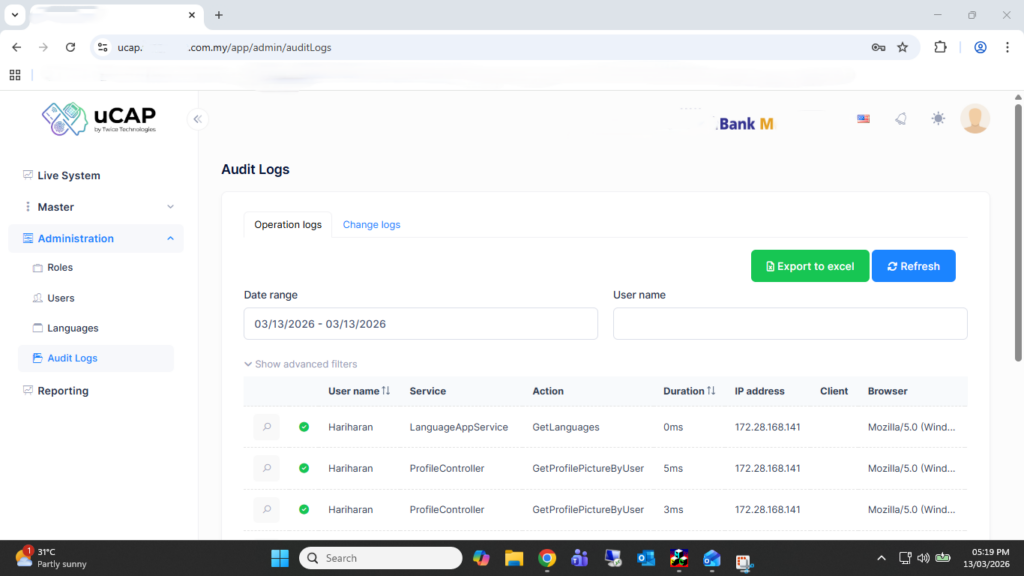Sort by the Duration column
1024x576 pixels.
(x=689, y=391)
